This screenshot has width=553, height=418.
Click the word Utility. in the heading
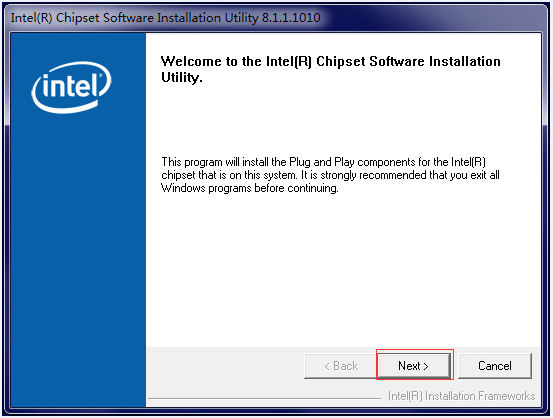point(182,77)
